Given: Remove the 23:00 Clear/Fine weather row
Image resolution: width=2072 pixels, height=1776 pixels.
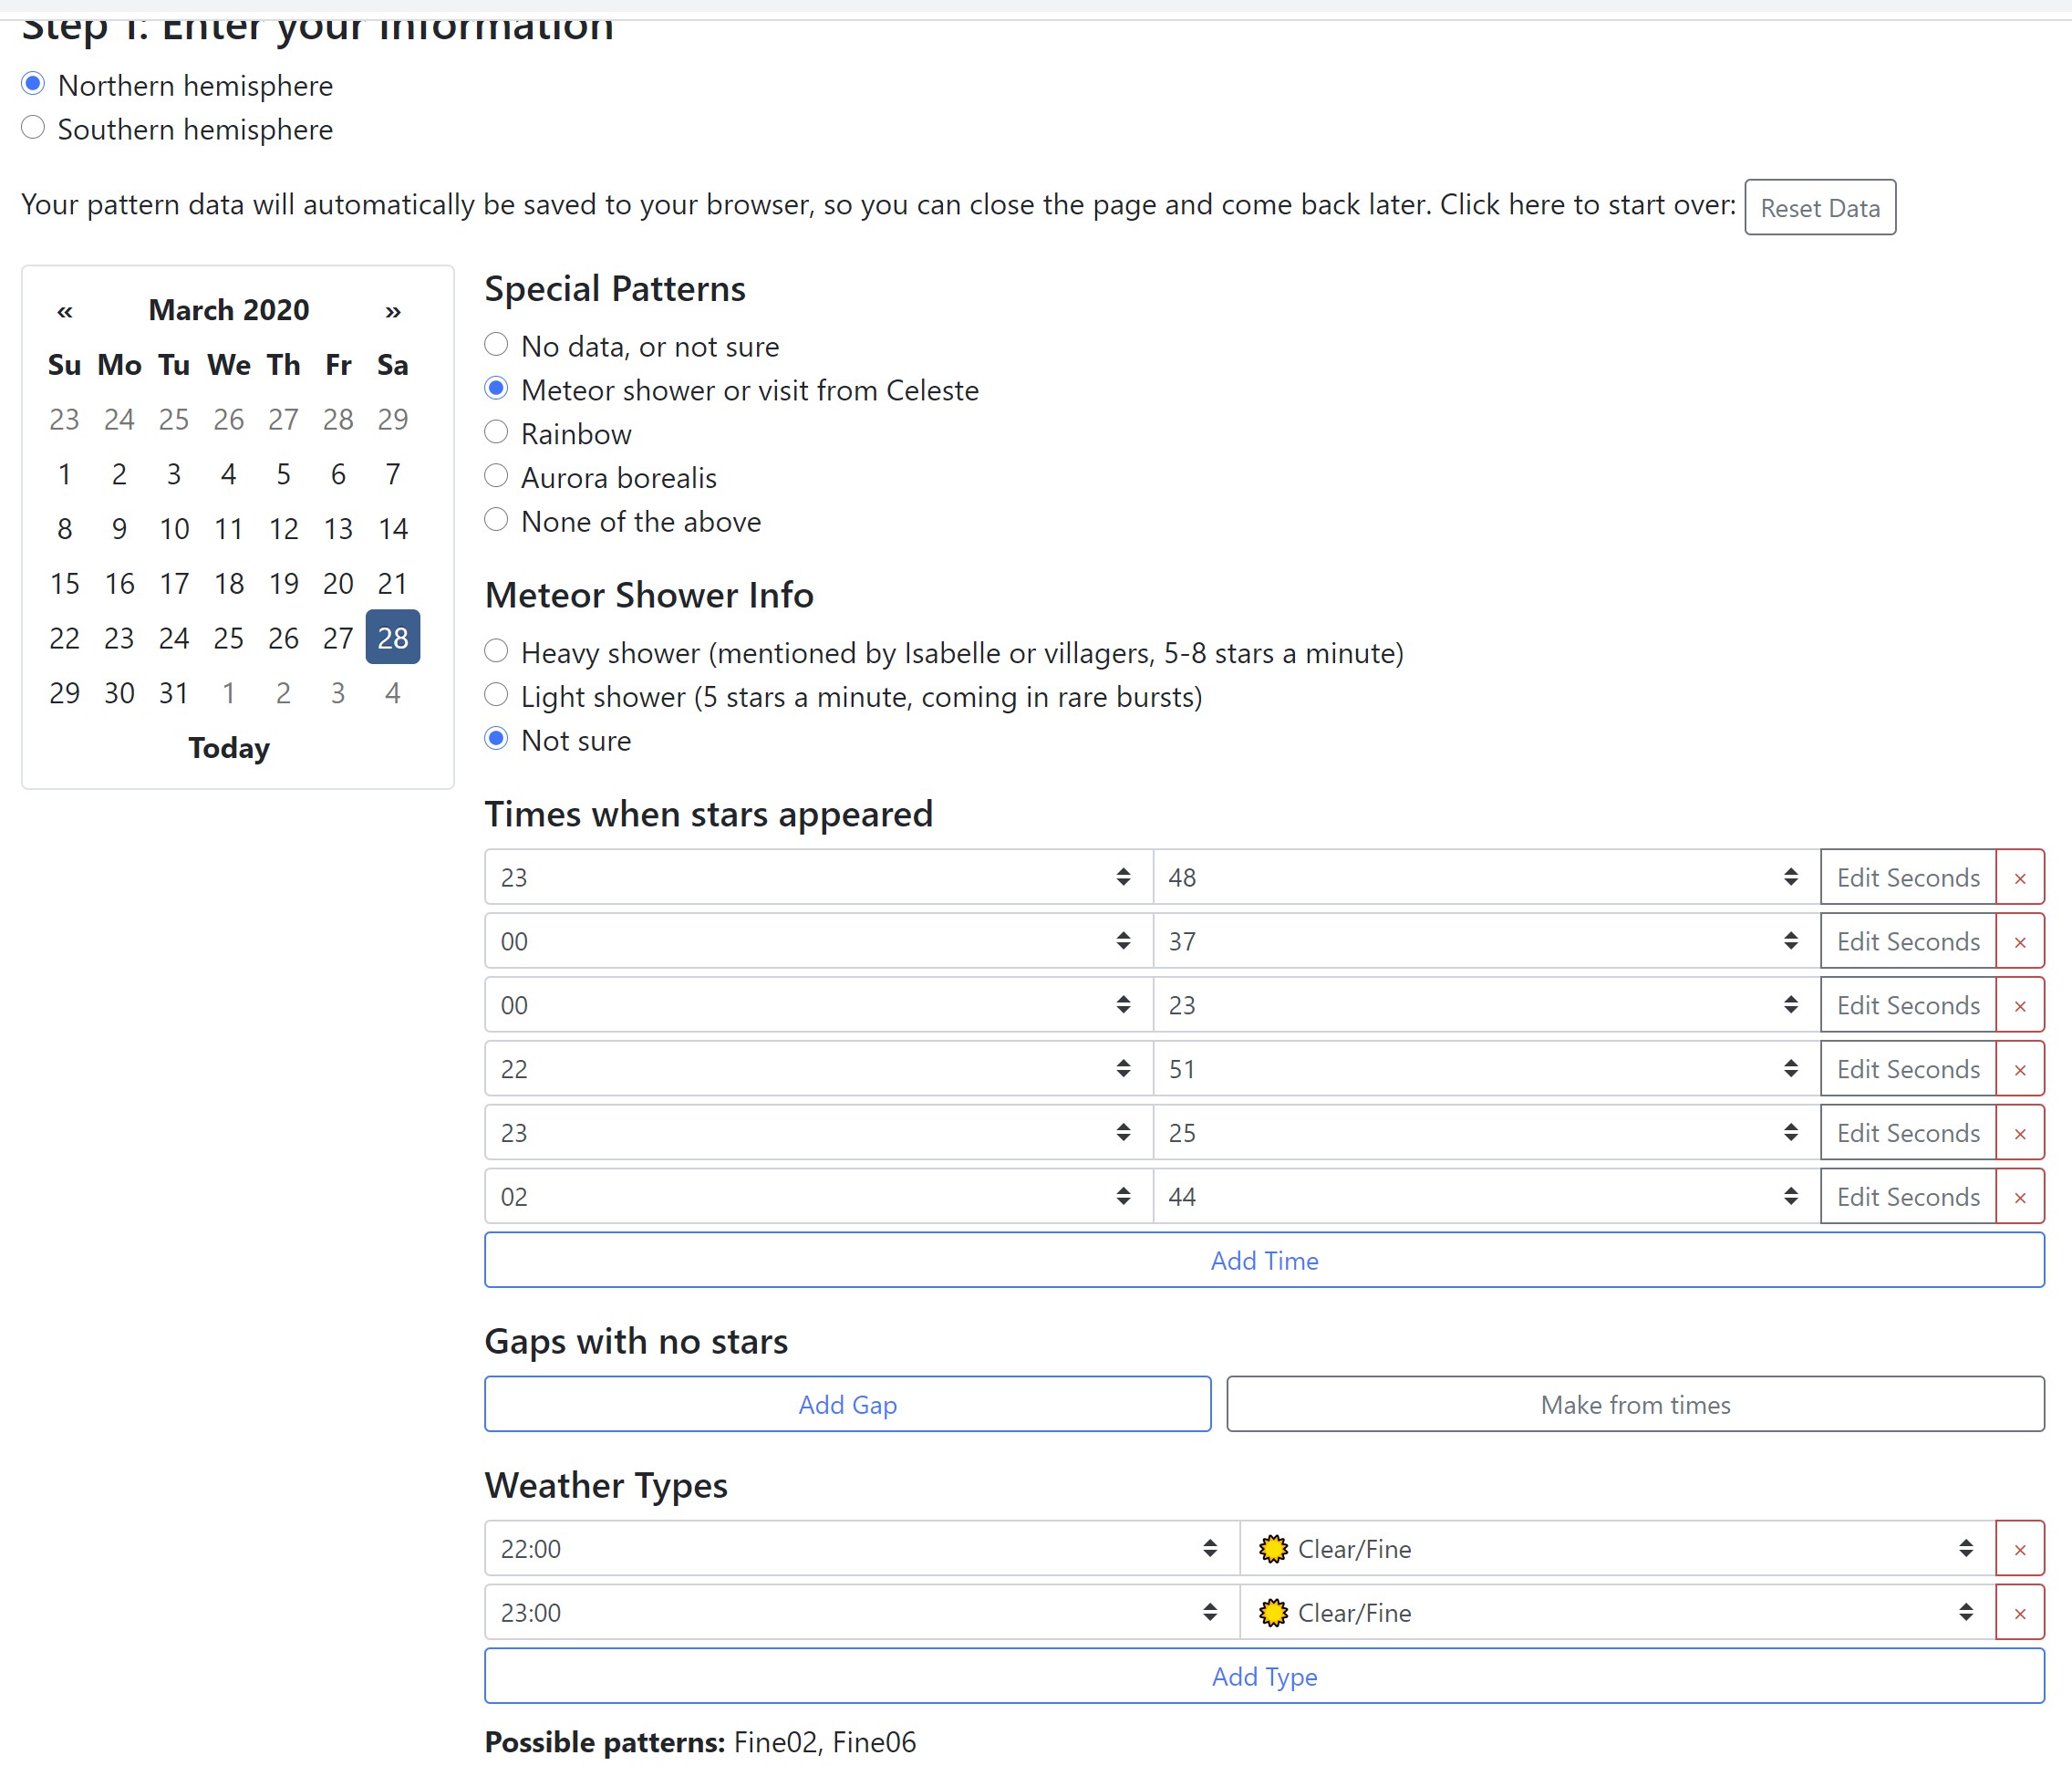Looking at the screenshot, I should point(2019,1614).
